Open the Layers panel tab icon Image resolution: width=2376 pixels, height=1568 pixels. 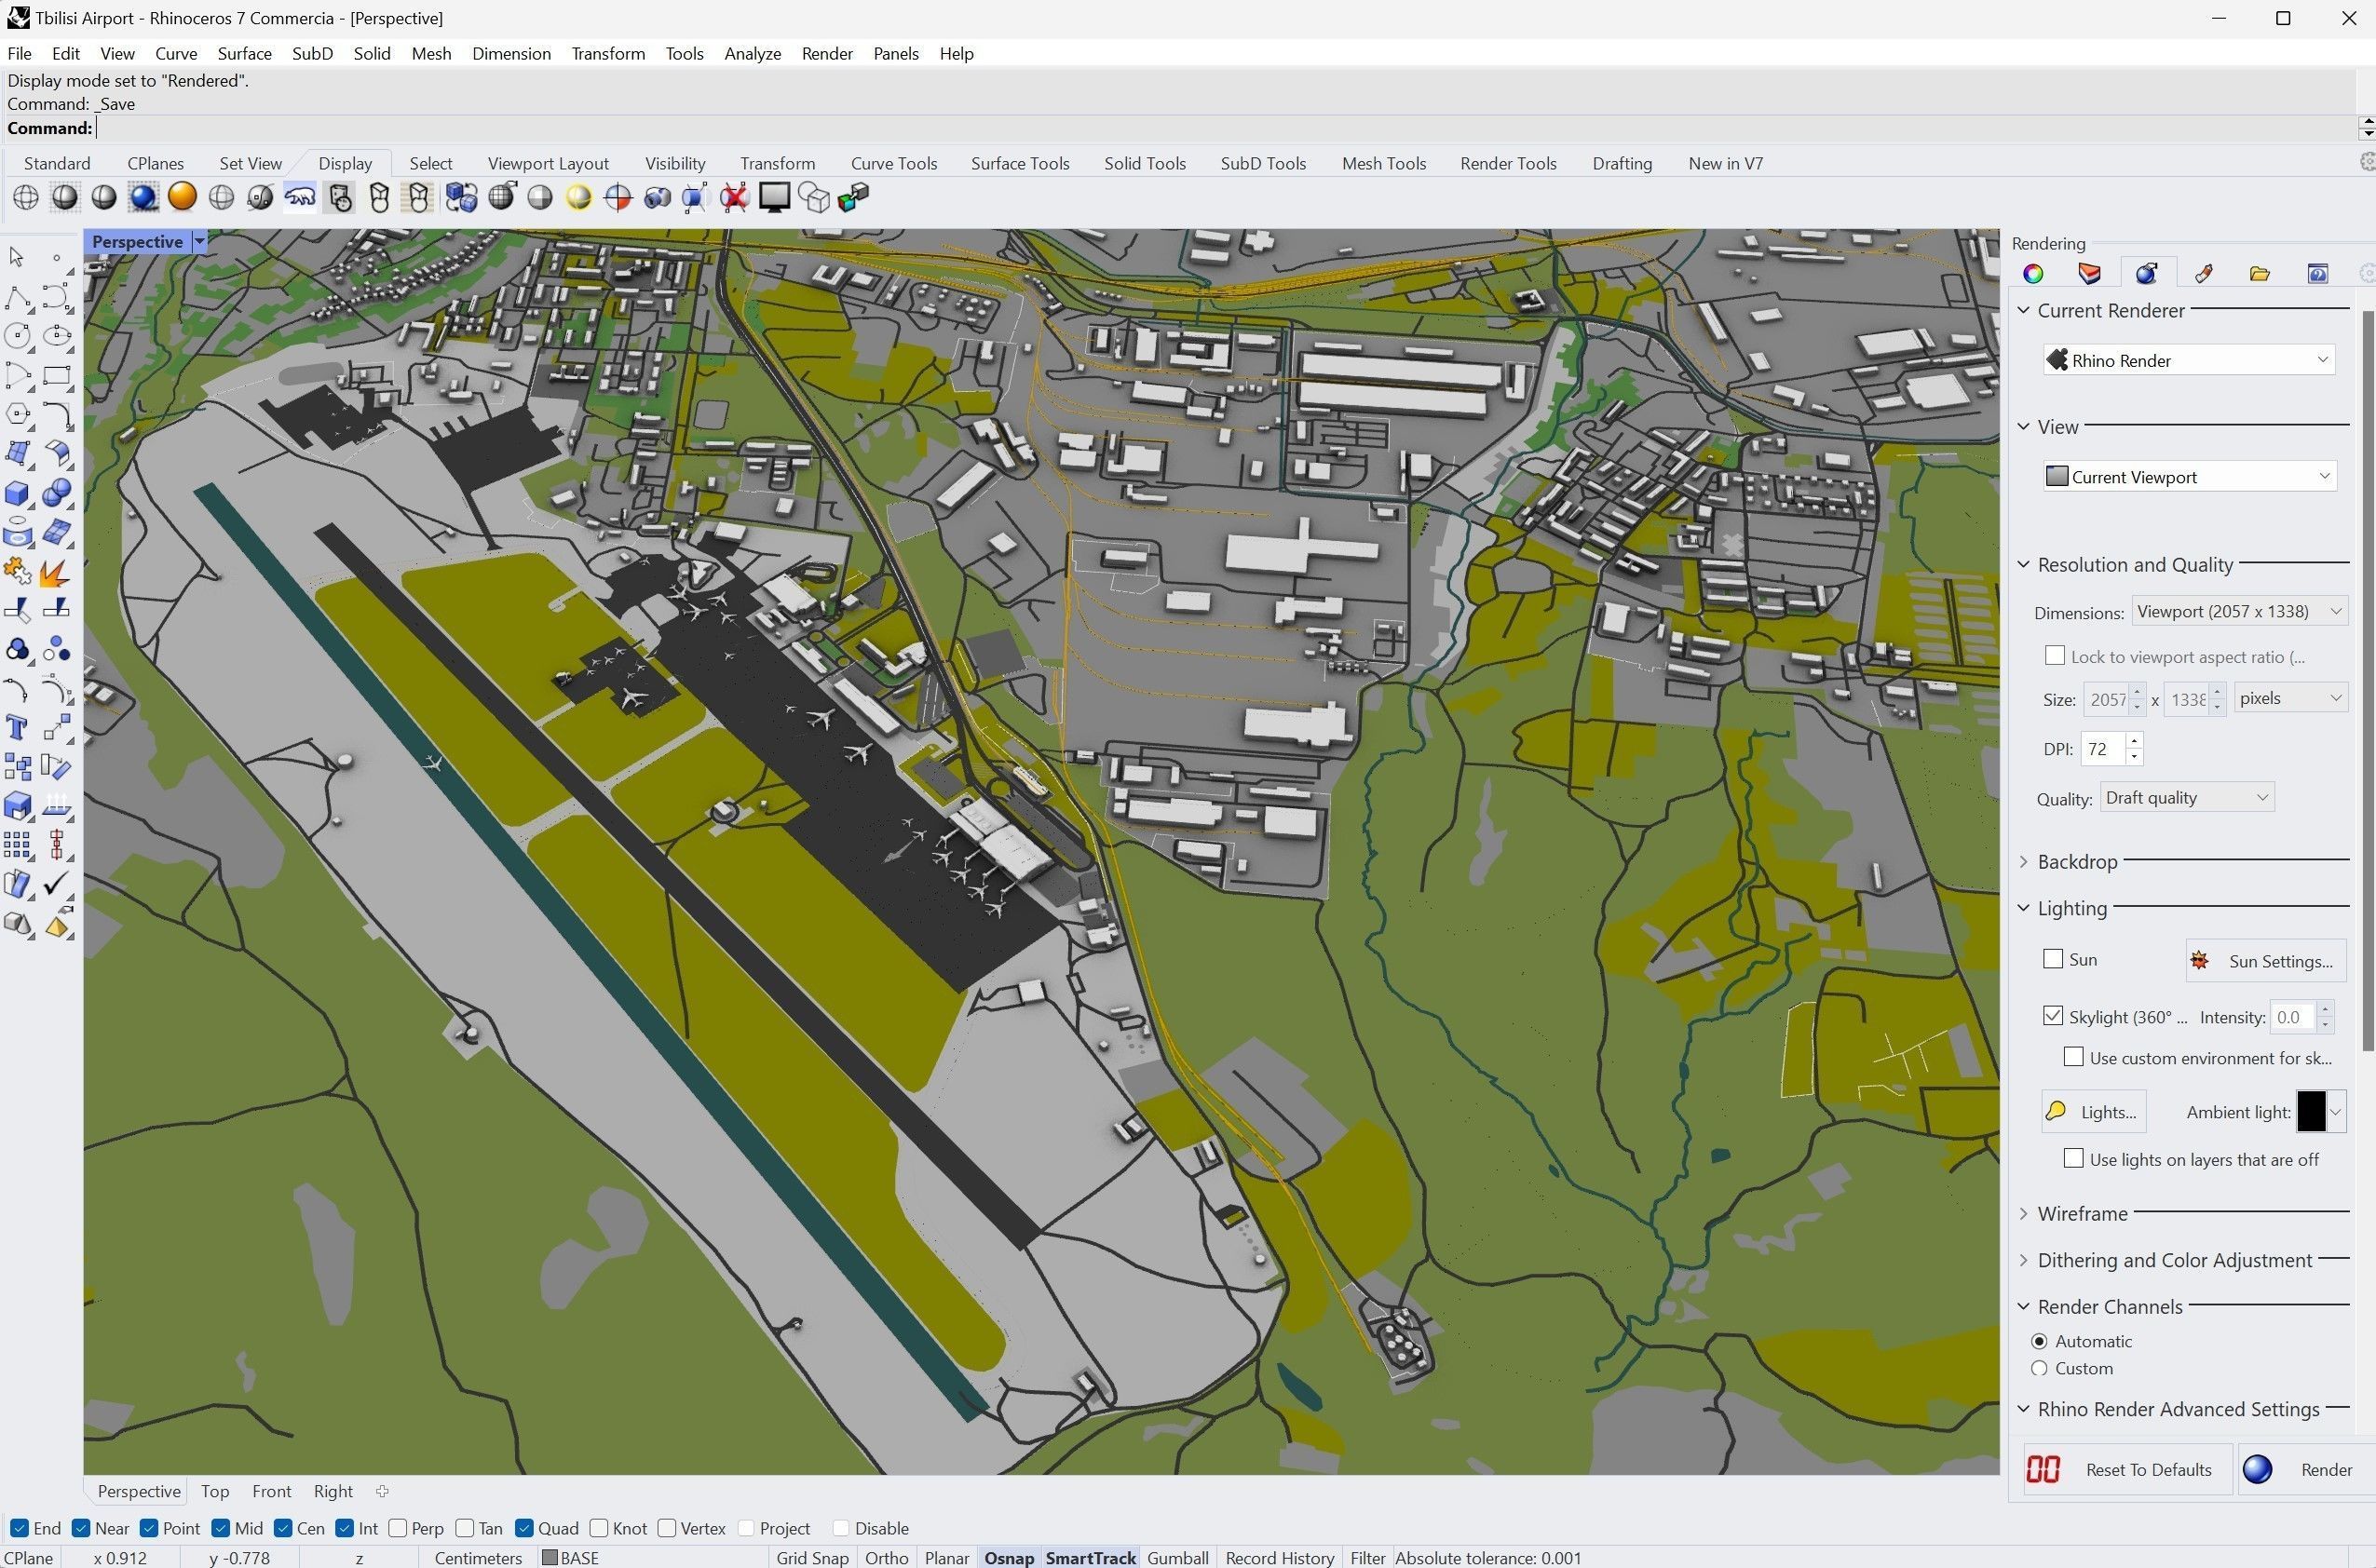2089,273
